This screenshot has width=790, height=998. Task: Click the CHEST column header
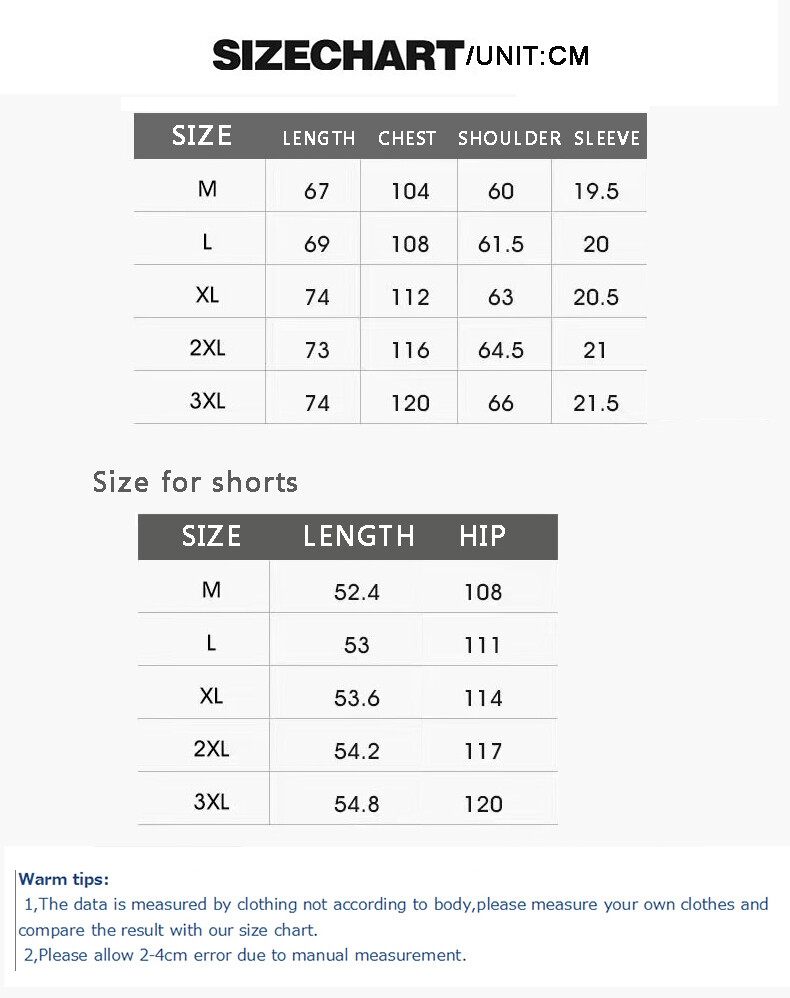coord(407,139)
